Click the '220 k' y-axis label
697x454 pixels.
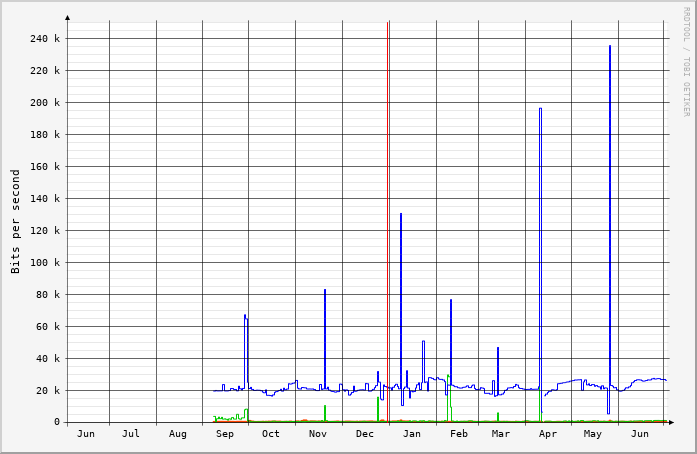[45, 71]
